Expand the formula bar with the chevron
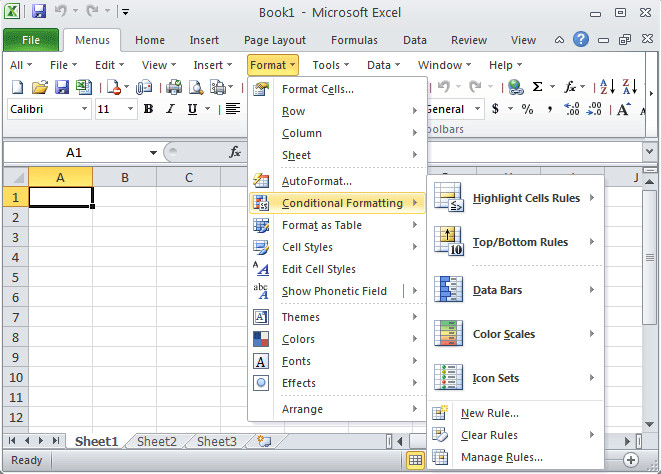661x474 pixels. (650, 151)
